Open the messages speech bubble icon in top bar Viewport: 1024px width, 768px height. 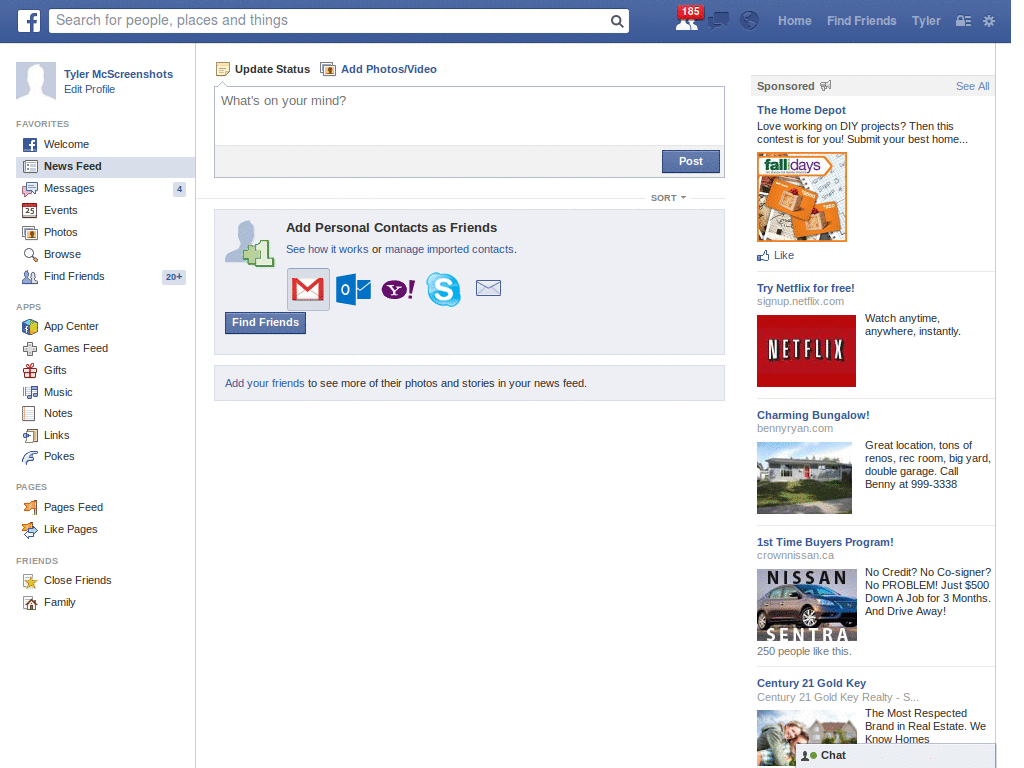click(718, 21)
